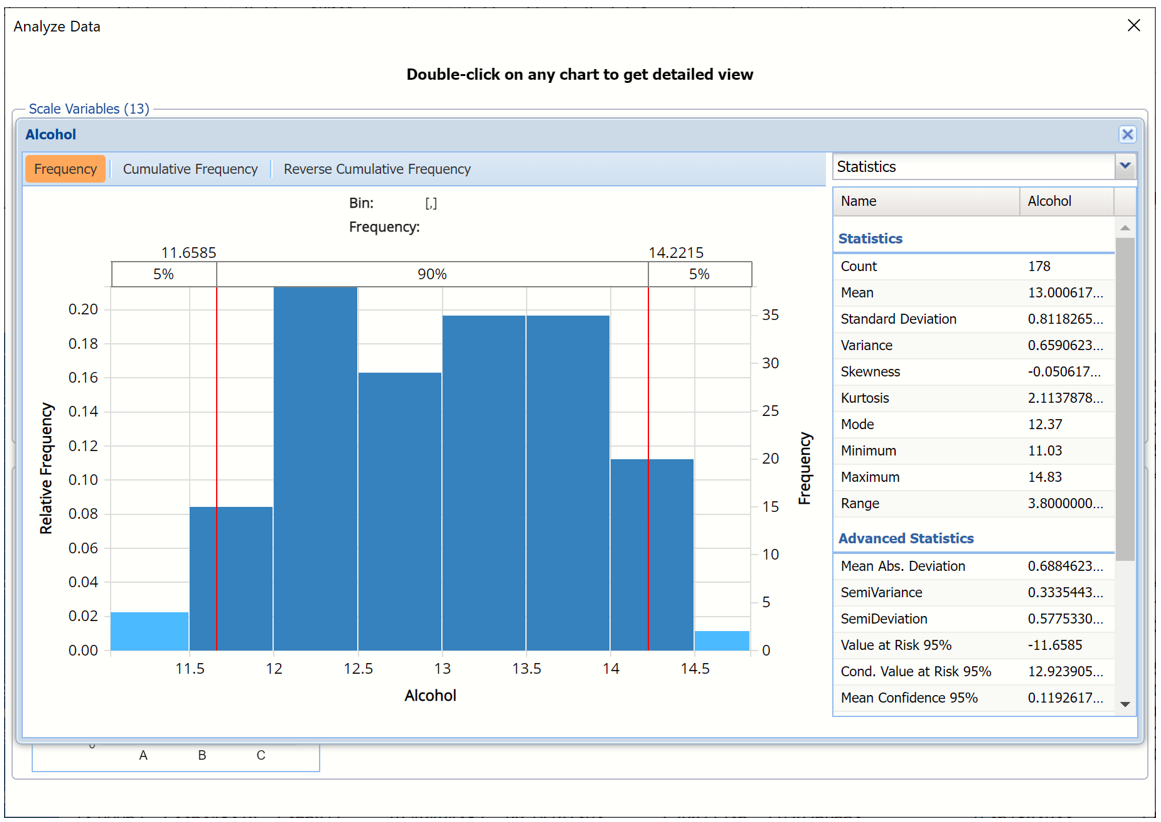The width and height of the screenshot is (1161, 822).
Task: Open the Statistics dropdown arrow
Action: coord(1126,166)
